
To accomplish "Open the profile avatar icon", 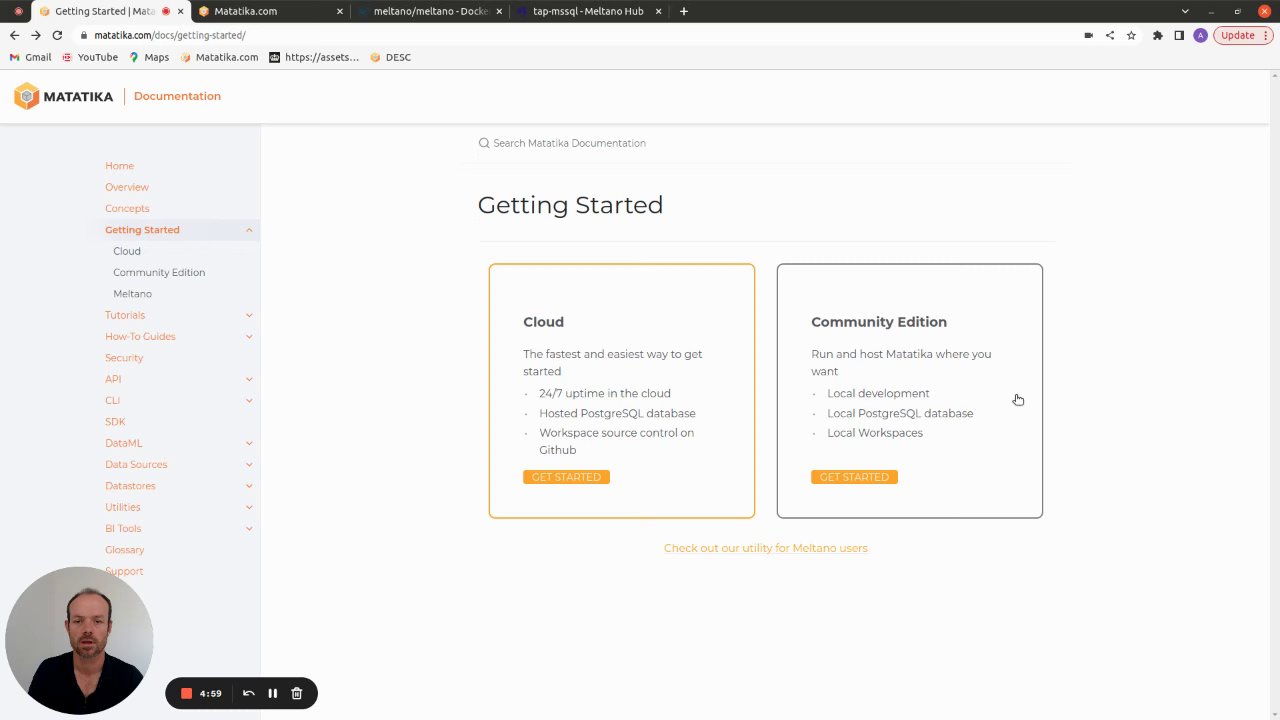I will tap(1200, 35).
